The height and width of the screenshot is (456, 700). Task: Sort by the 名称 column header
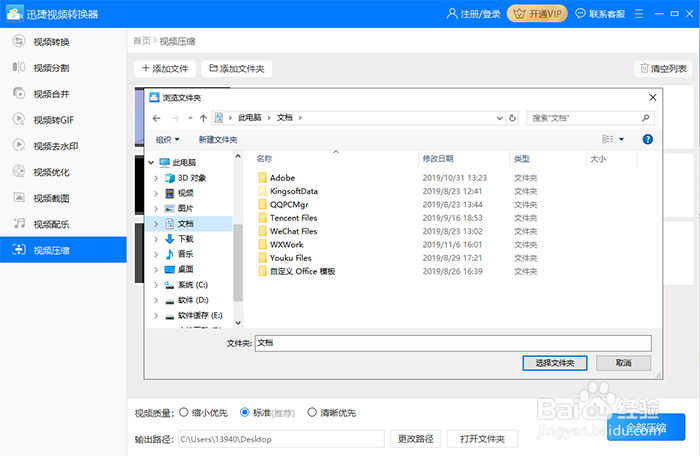264,159
